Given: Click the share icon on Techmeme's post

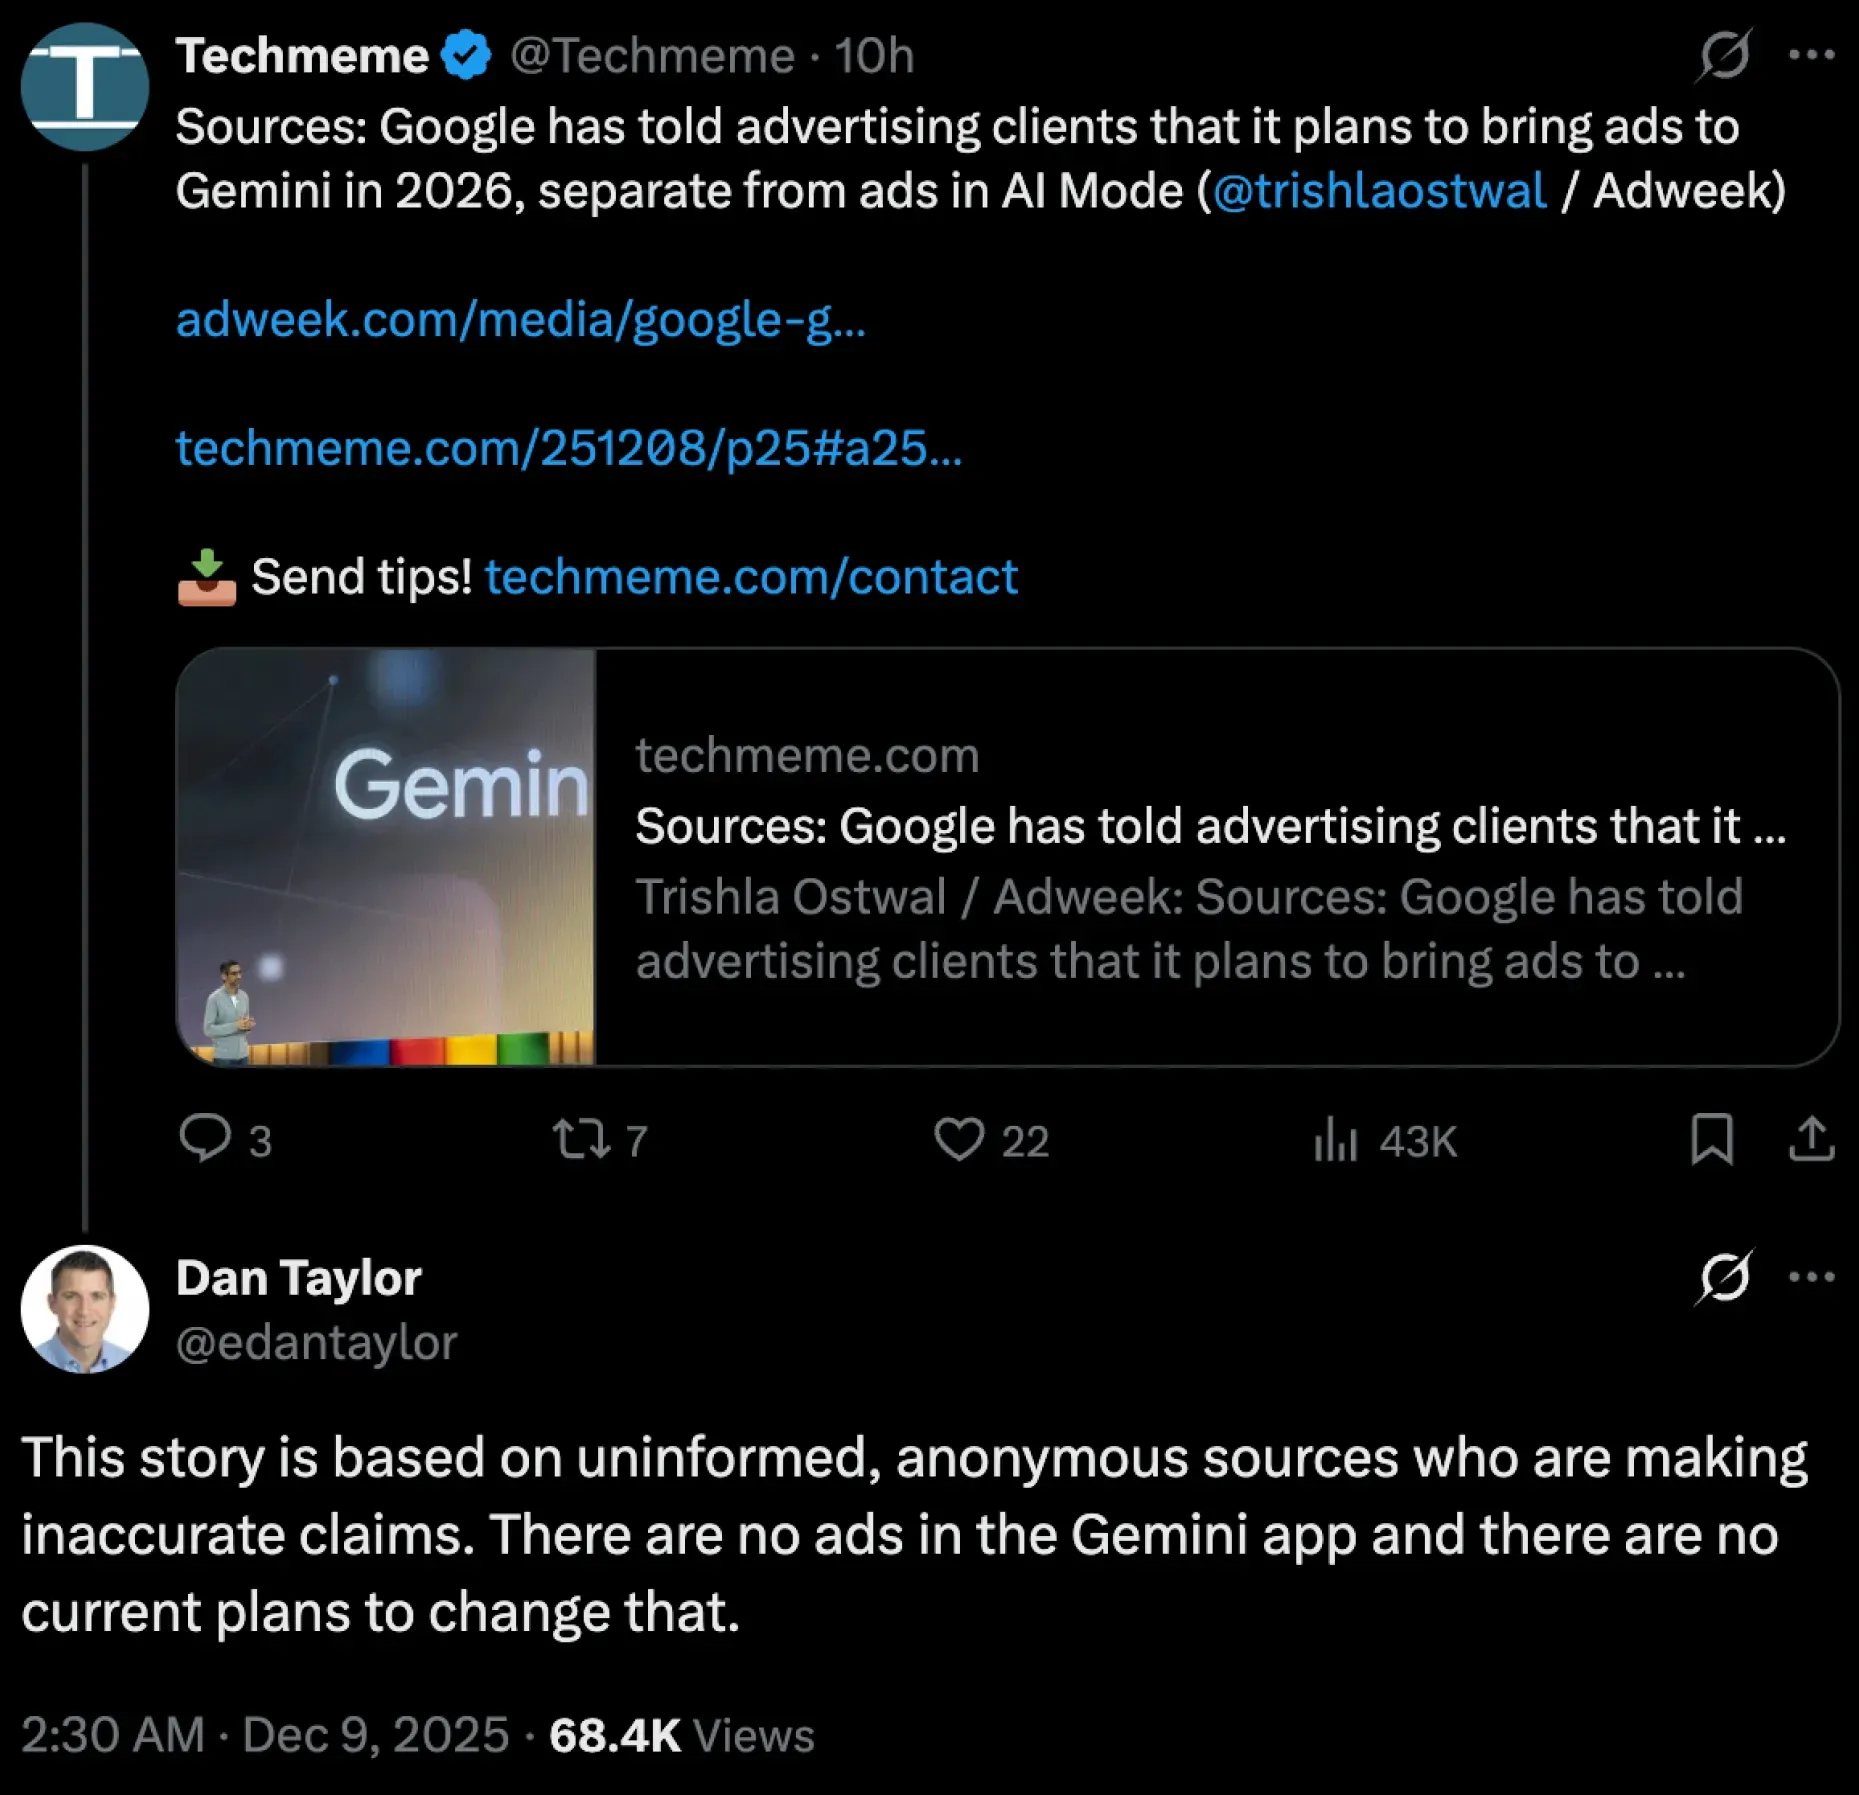Looking at the screenshot, I should click(1811, 1139).
